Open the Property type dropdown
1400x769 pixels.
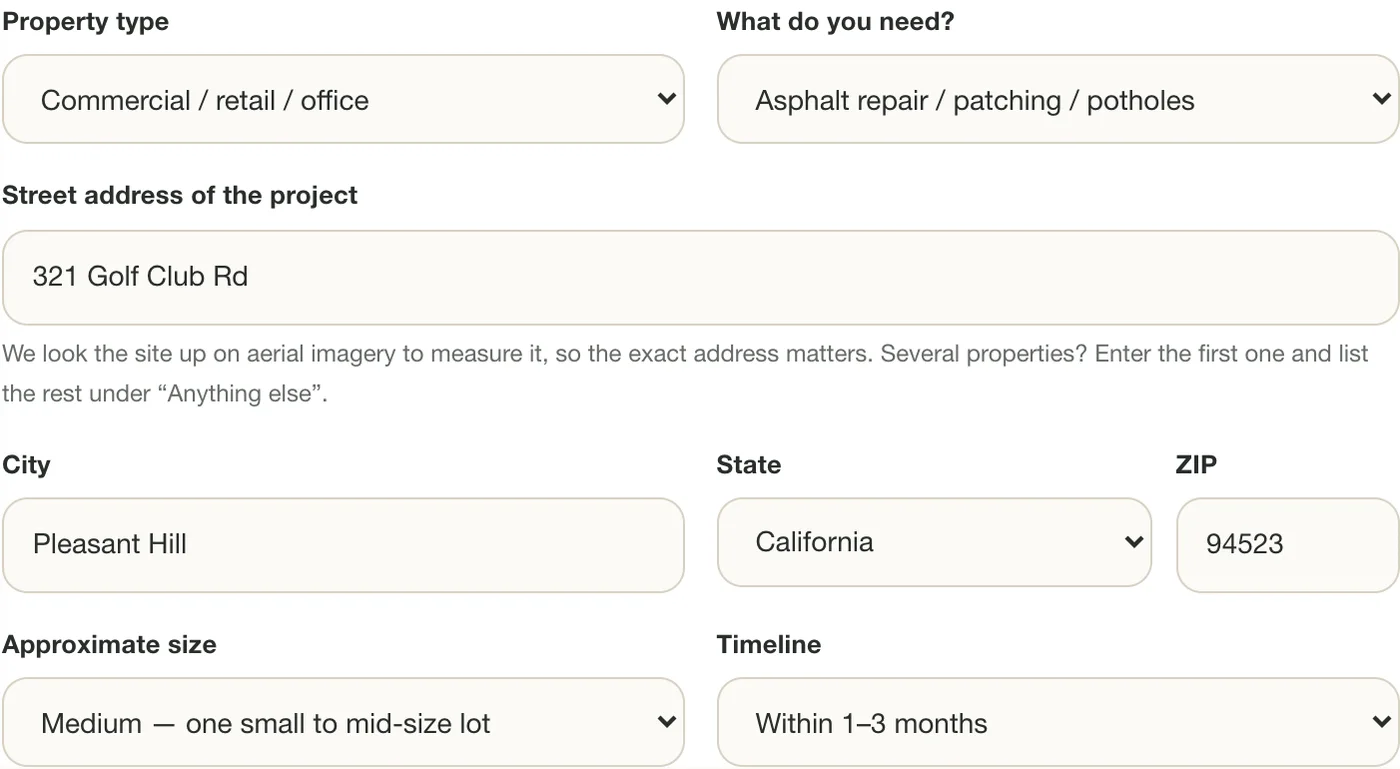tap(343, 99)
